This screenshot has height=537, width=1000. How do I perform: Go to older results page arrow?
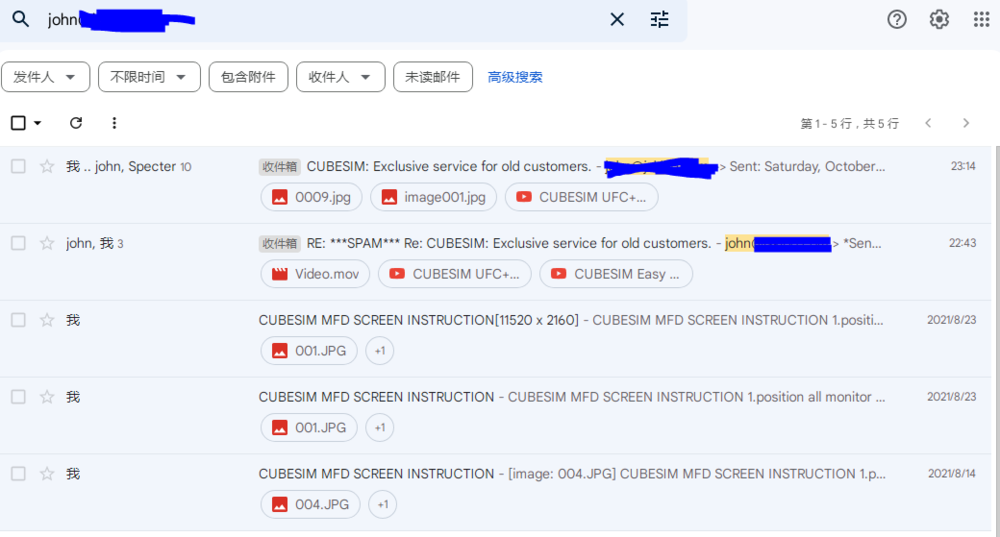pos(966,123)
